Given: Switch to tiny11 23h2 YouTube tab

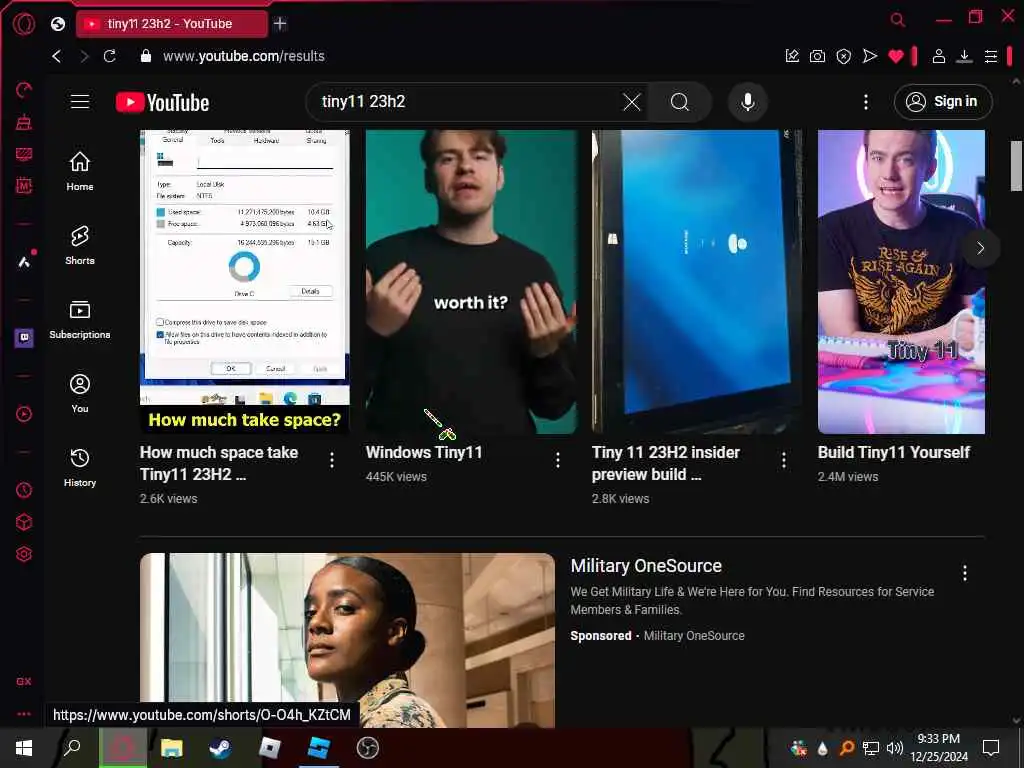Looking at the screenshot, I should (171, 24).
